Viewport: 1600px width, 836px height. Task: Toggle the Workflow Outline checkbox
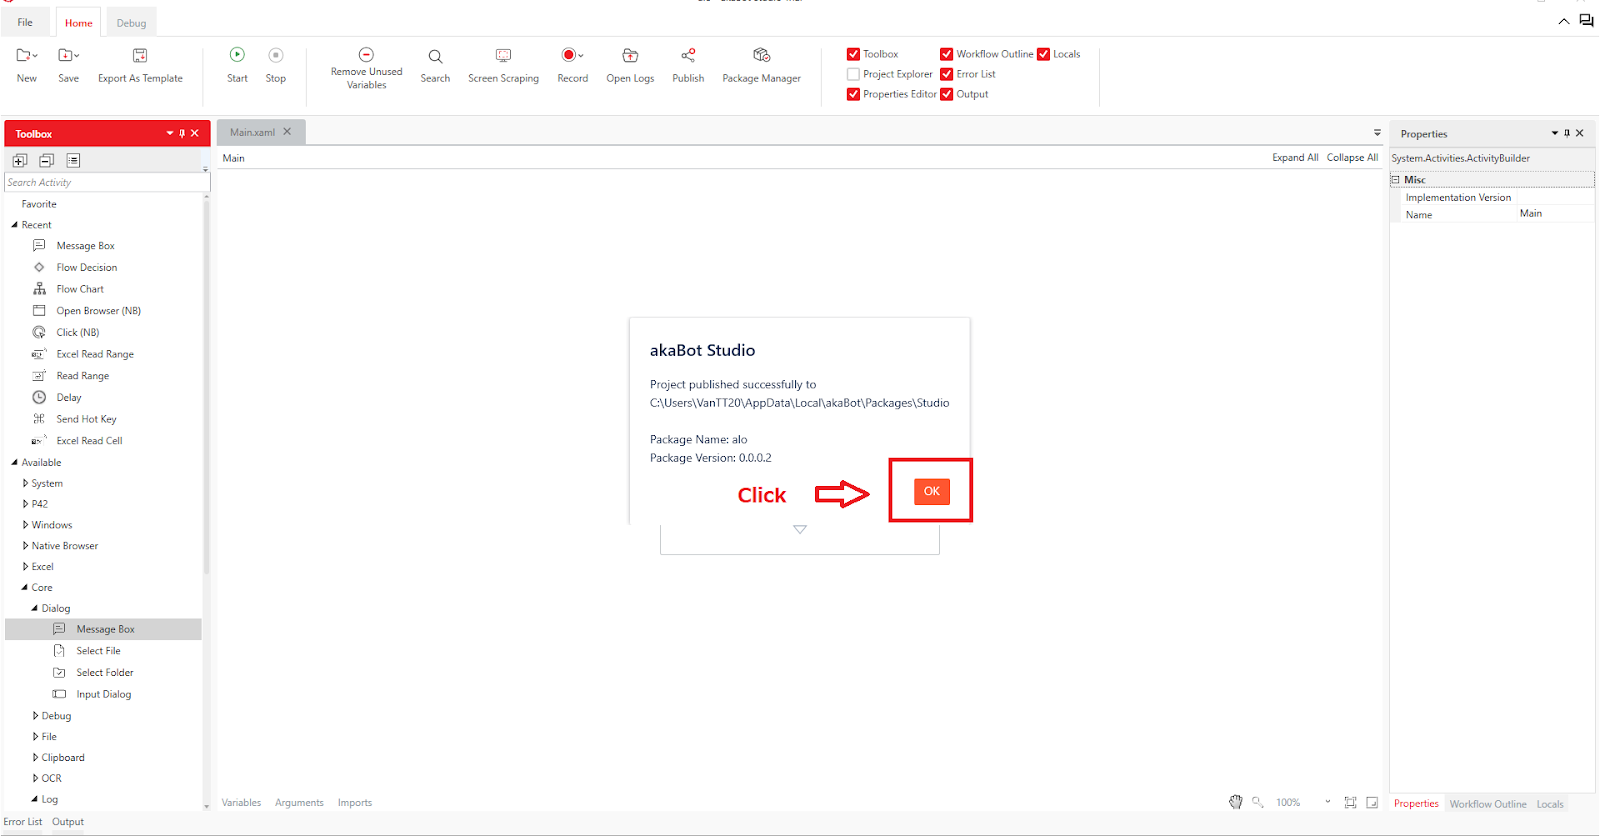coord(946,54)
